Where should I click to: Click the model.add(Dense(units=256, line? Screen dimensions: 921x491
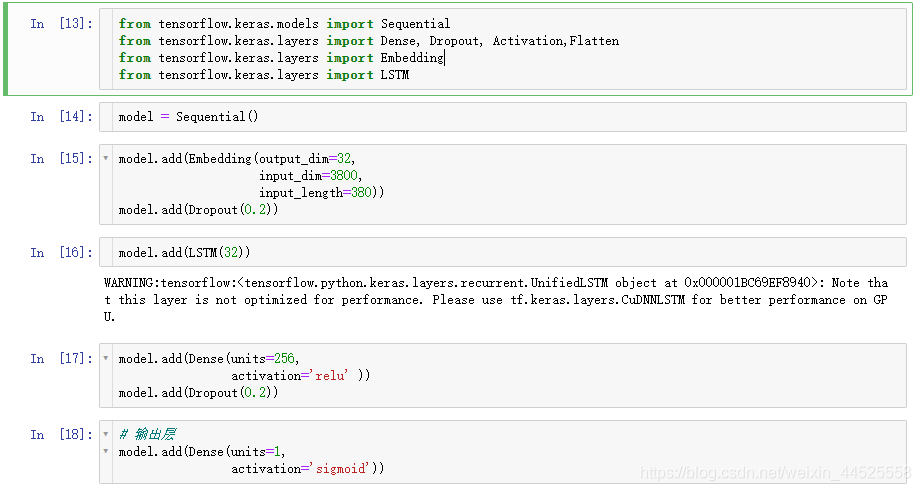coord(209,358)
